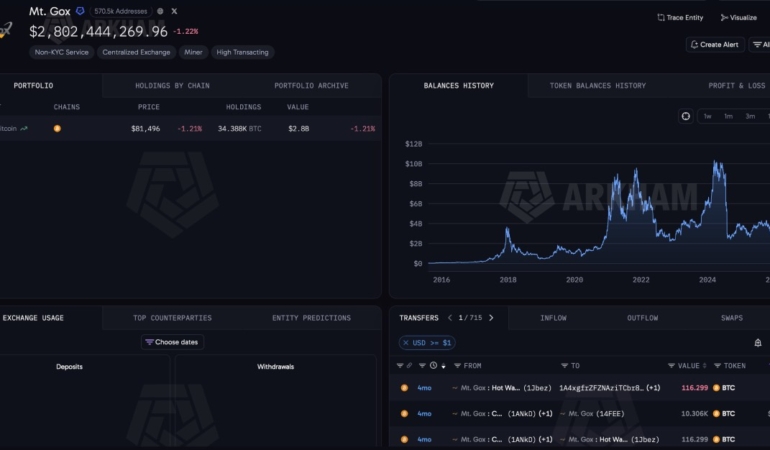Screen dimensions: 770x450
Task: Click the $2.8B value cell
Action: click(x=299, y=129)
